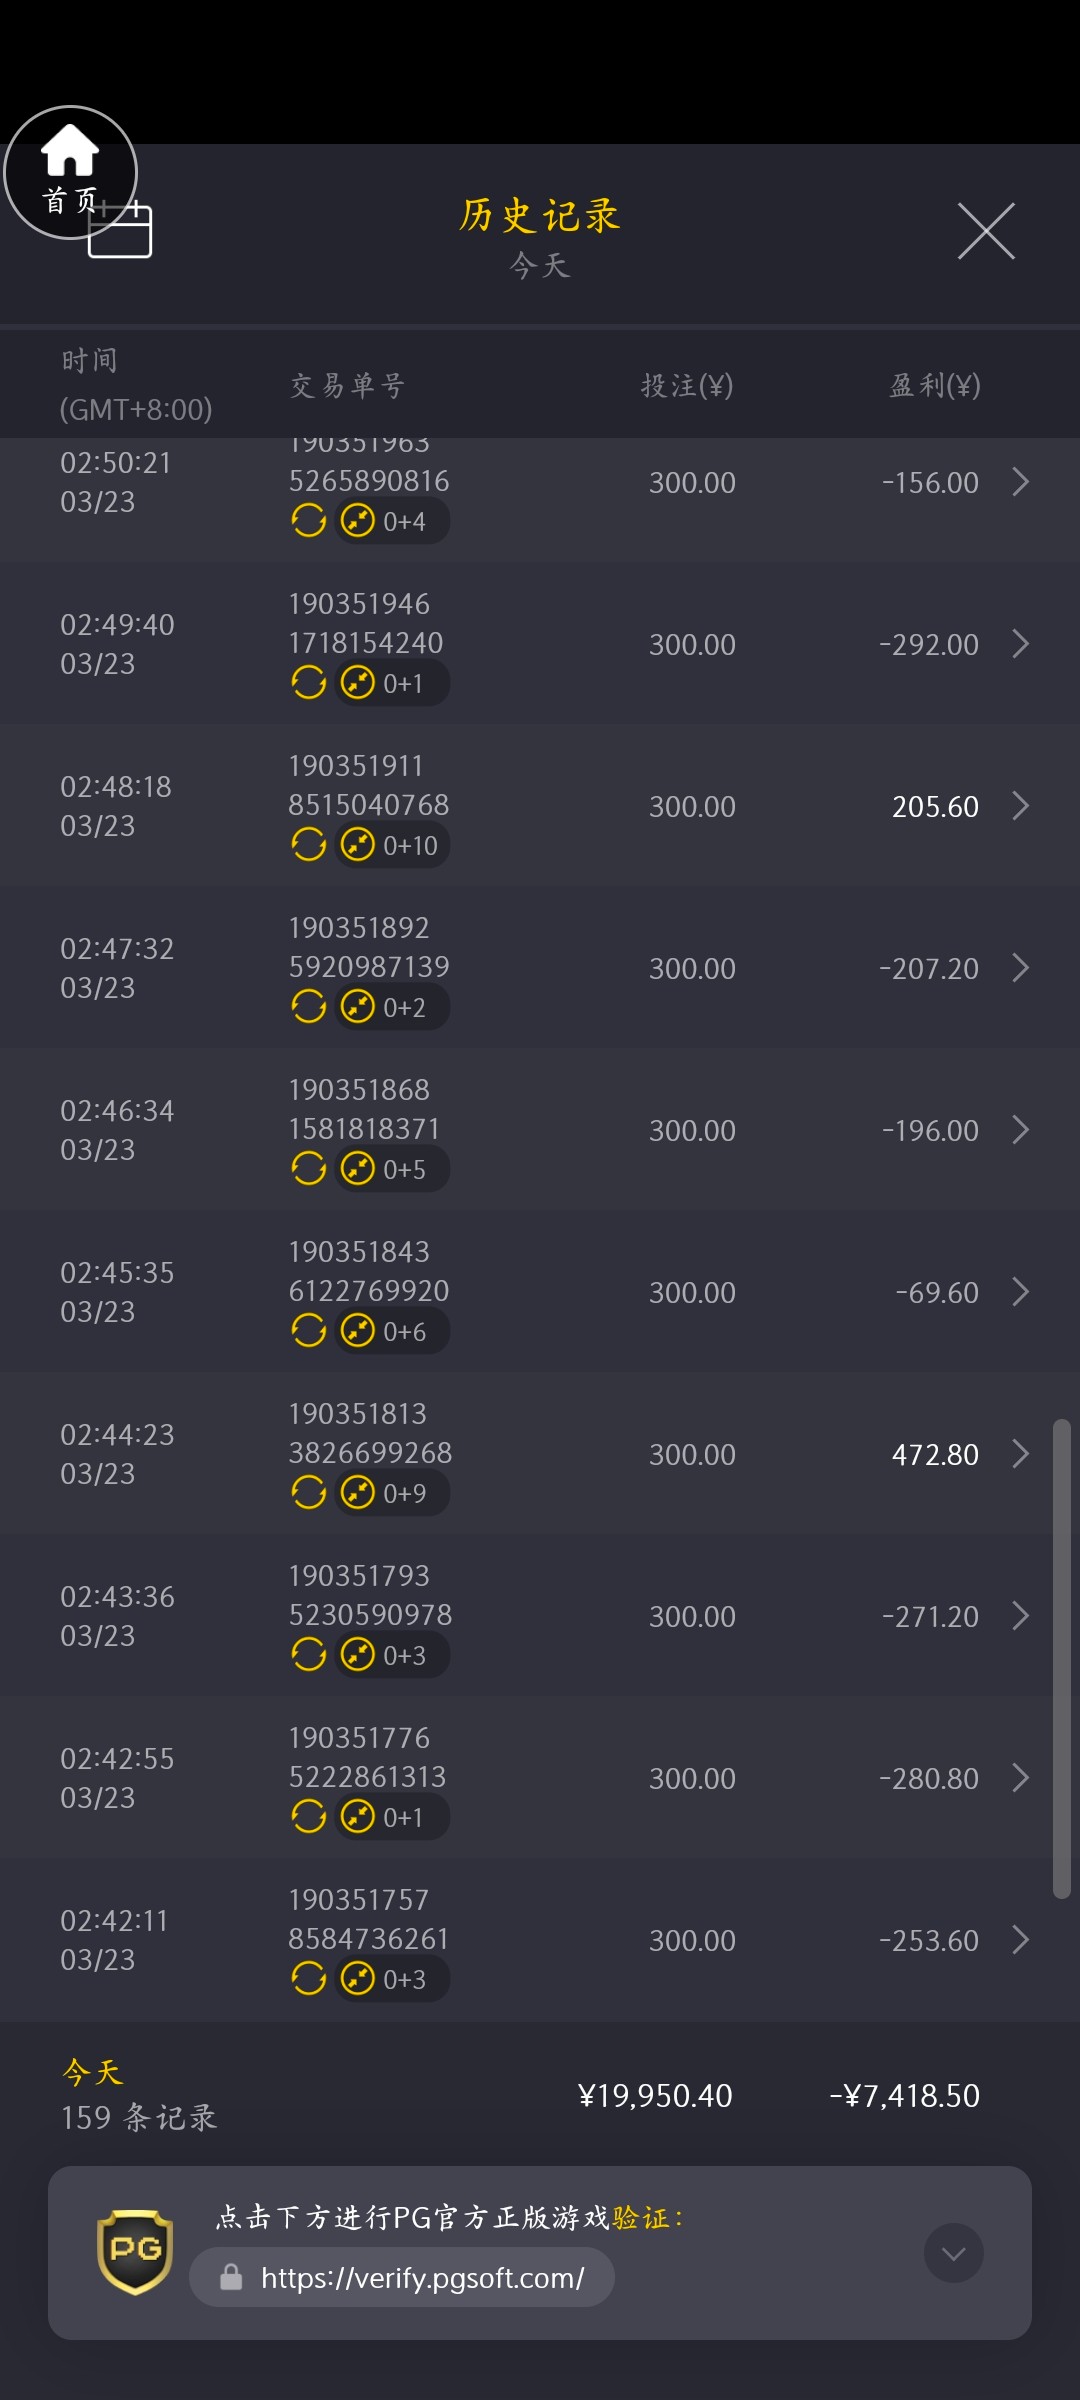Open details arrow for the 472.80 win

[x=1020, y=1454]
